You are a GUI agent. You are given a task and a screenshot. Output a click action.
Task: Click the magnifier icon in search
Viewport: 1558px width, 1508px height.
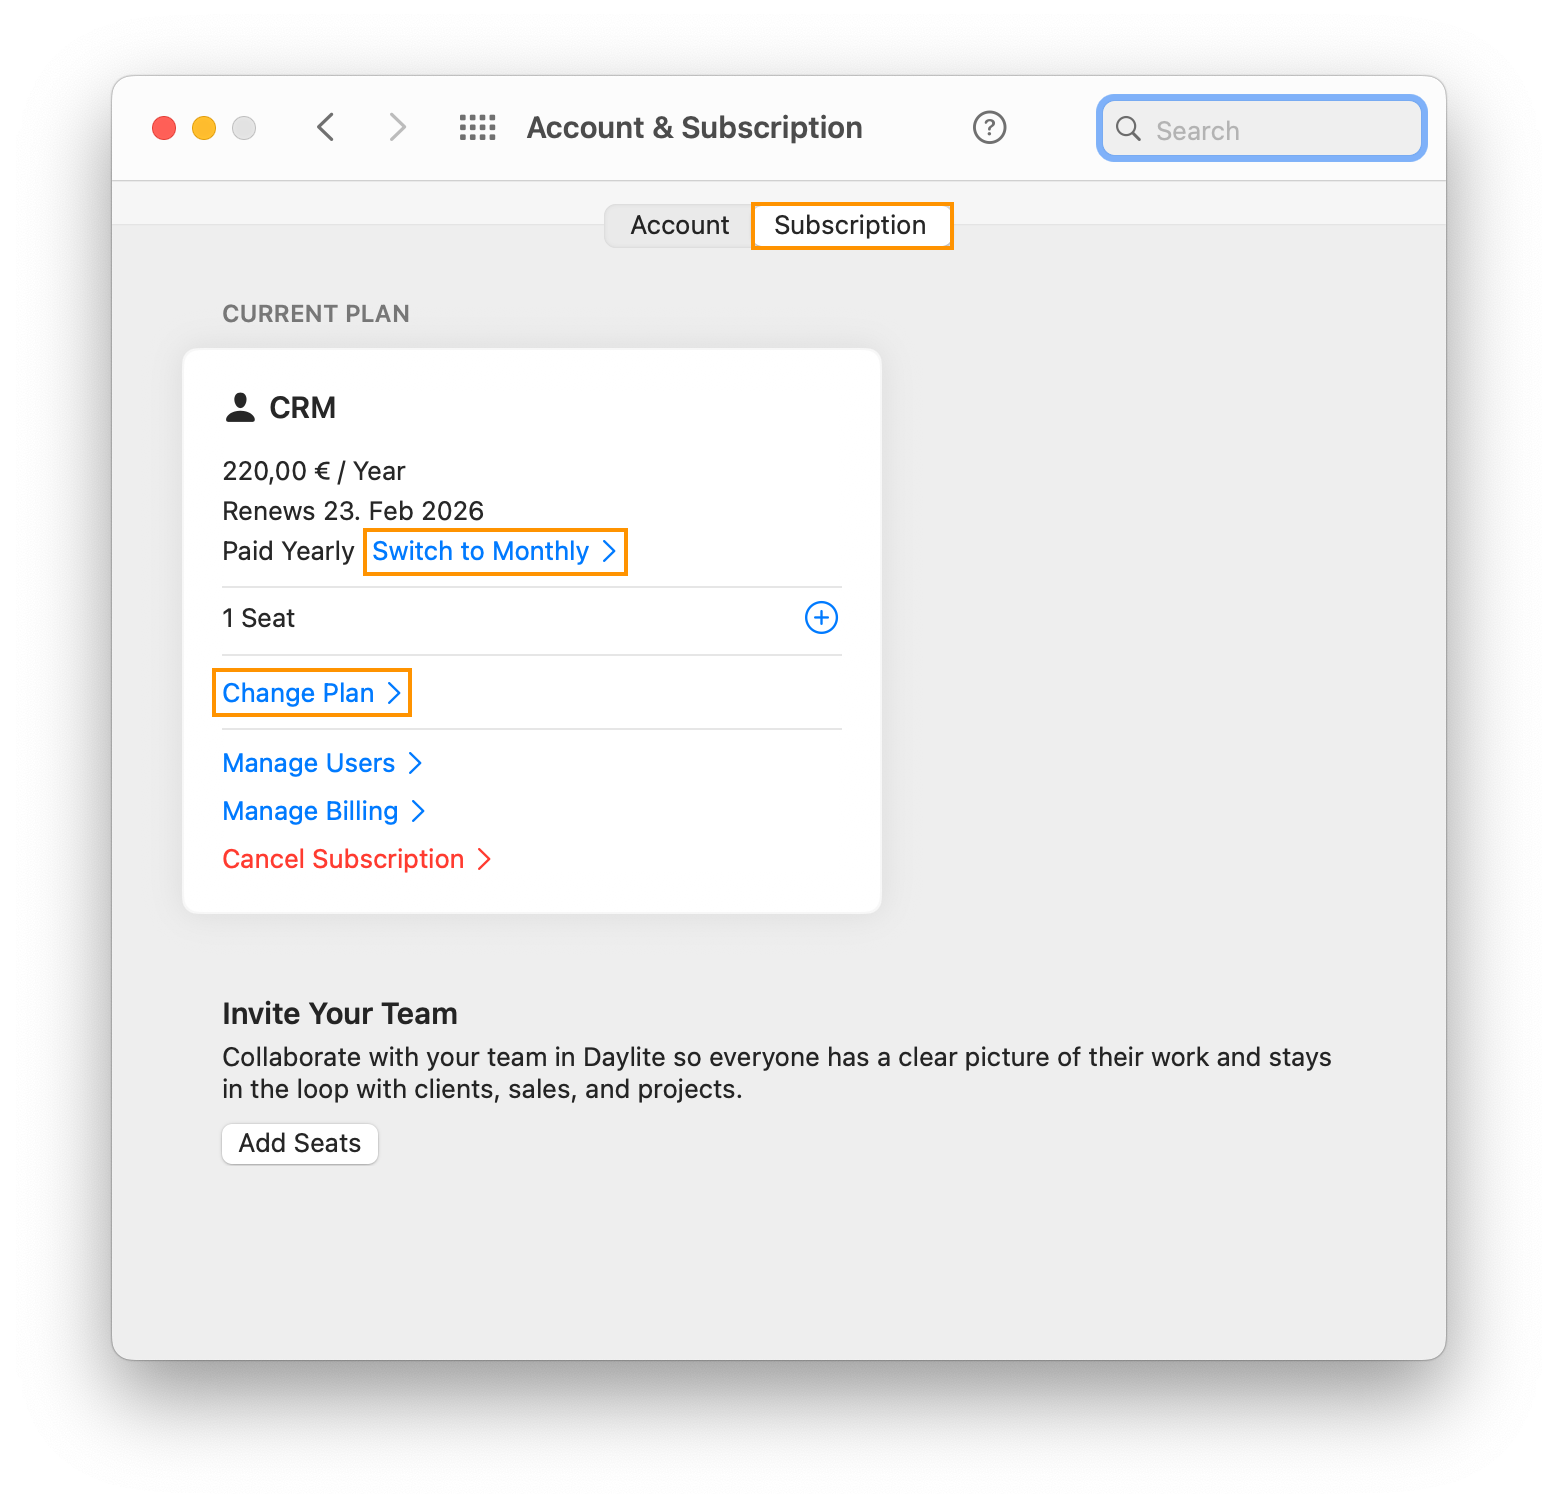(x=1128, y=129)
